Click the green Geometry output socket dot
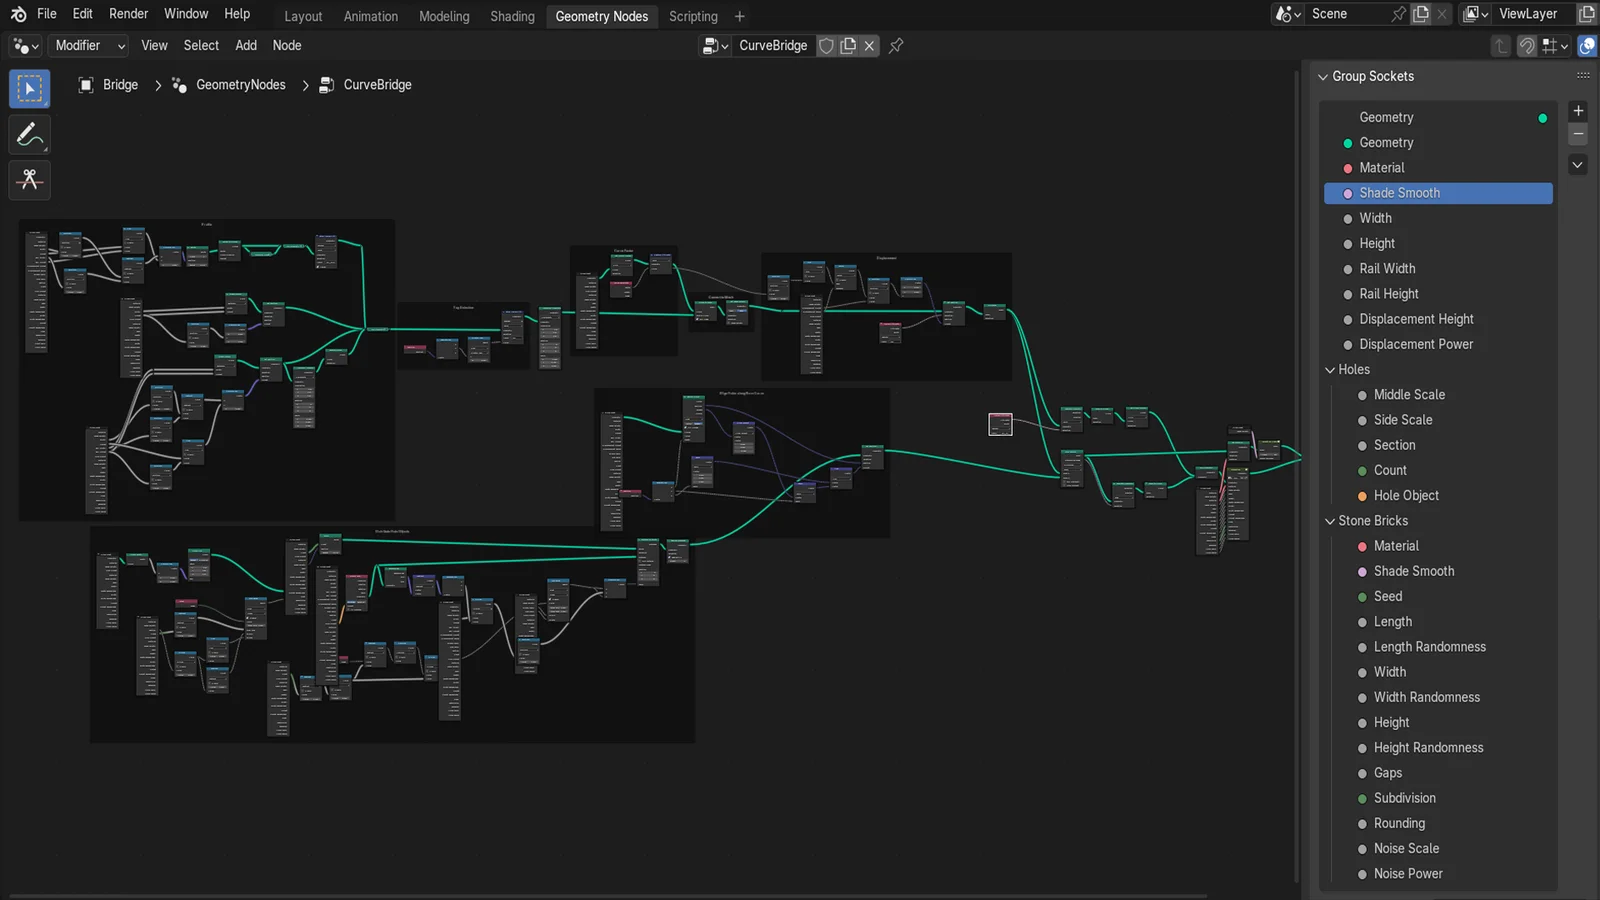The image size is (1600, 900). pos(1542,117)
